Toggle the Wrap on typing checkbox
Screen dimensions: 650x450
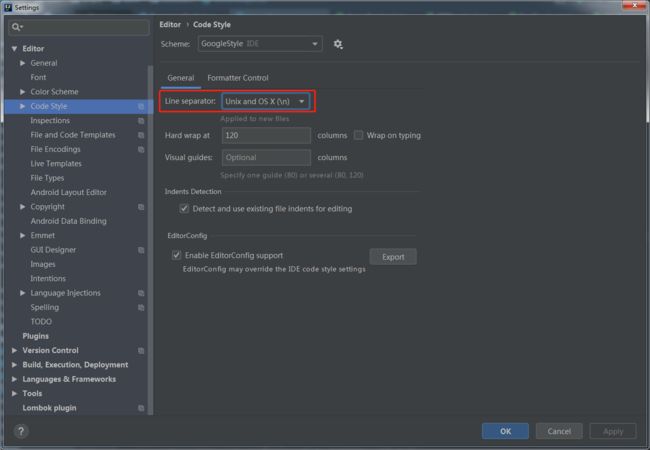(358, 135)
